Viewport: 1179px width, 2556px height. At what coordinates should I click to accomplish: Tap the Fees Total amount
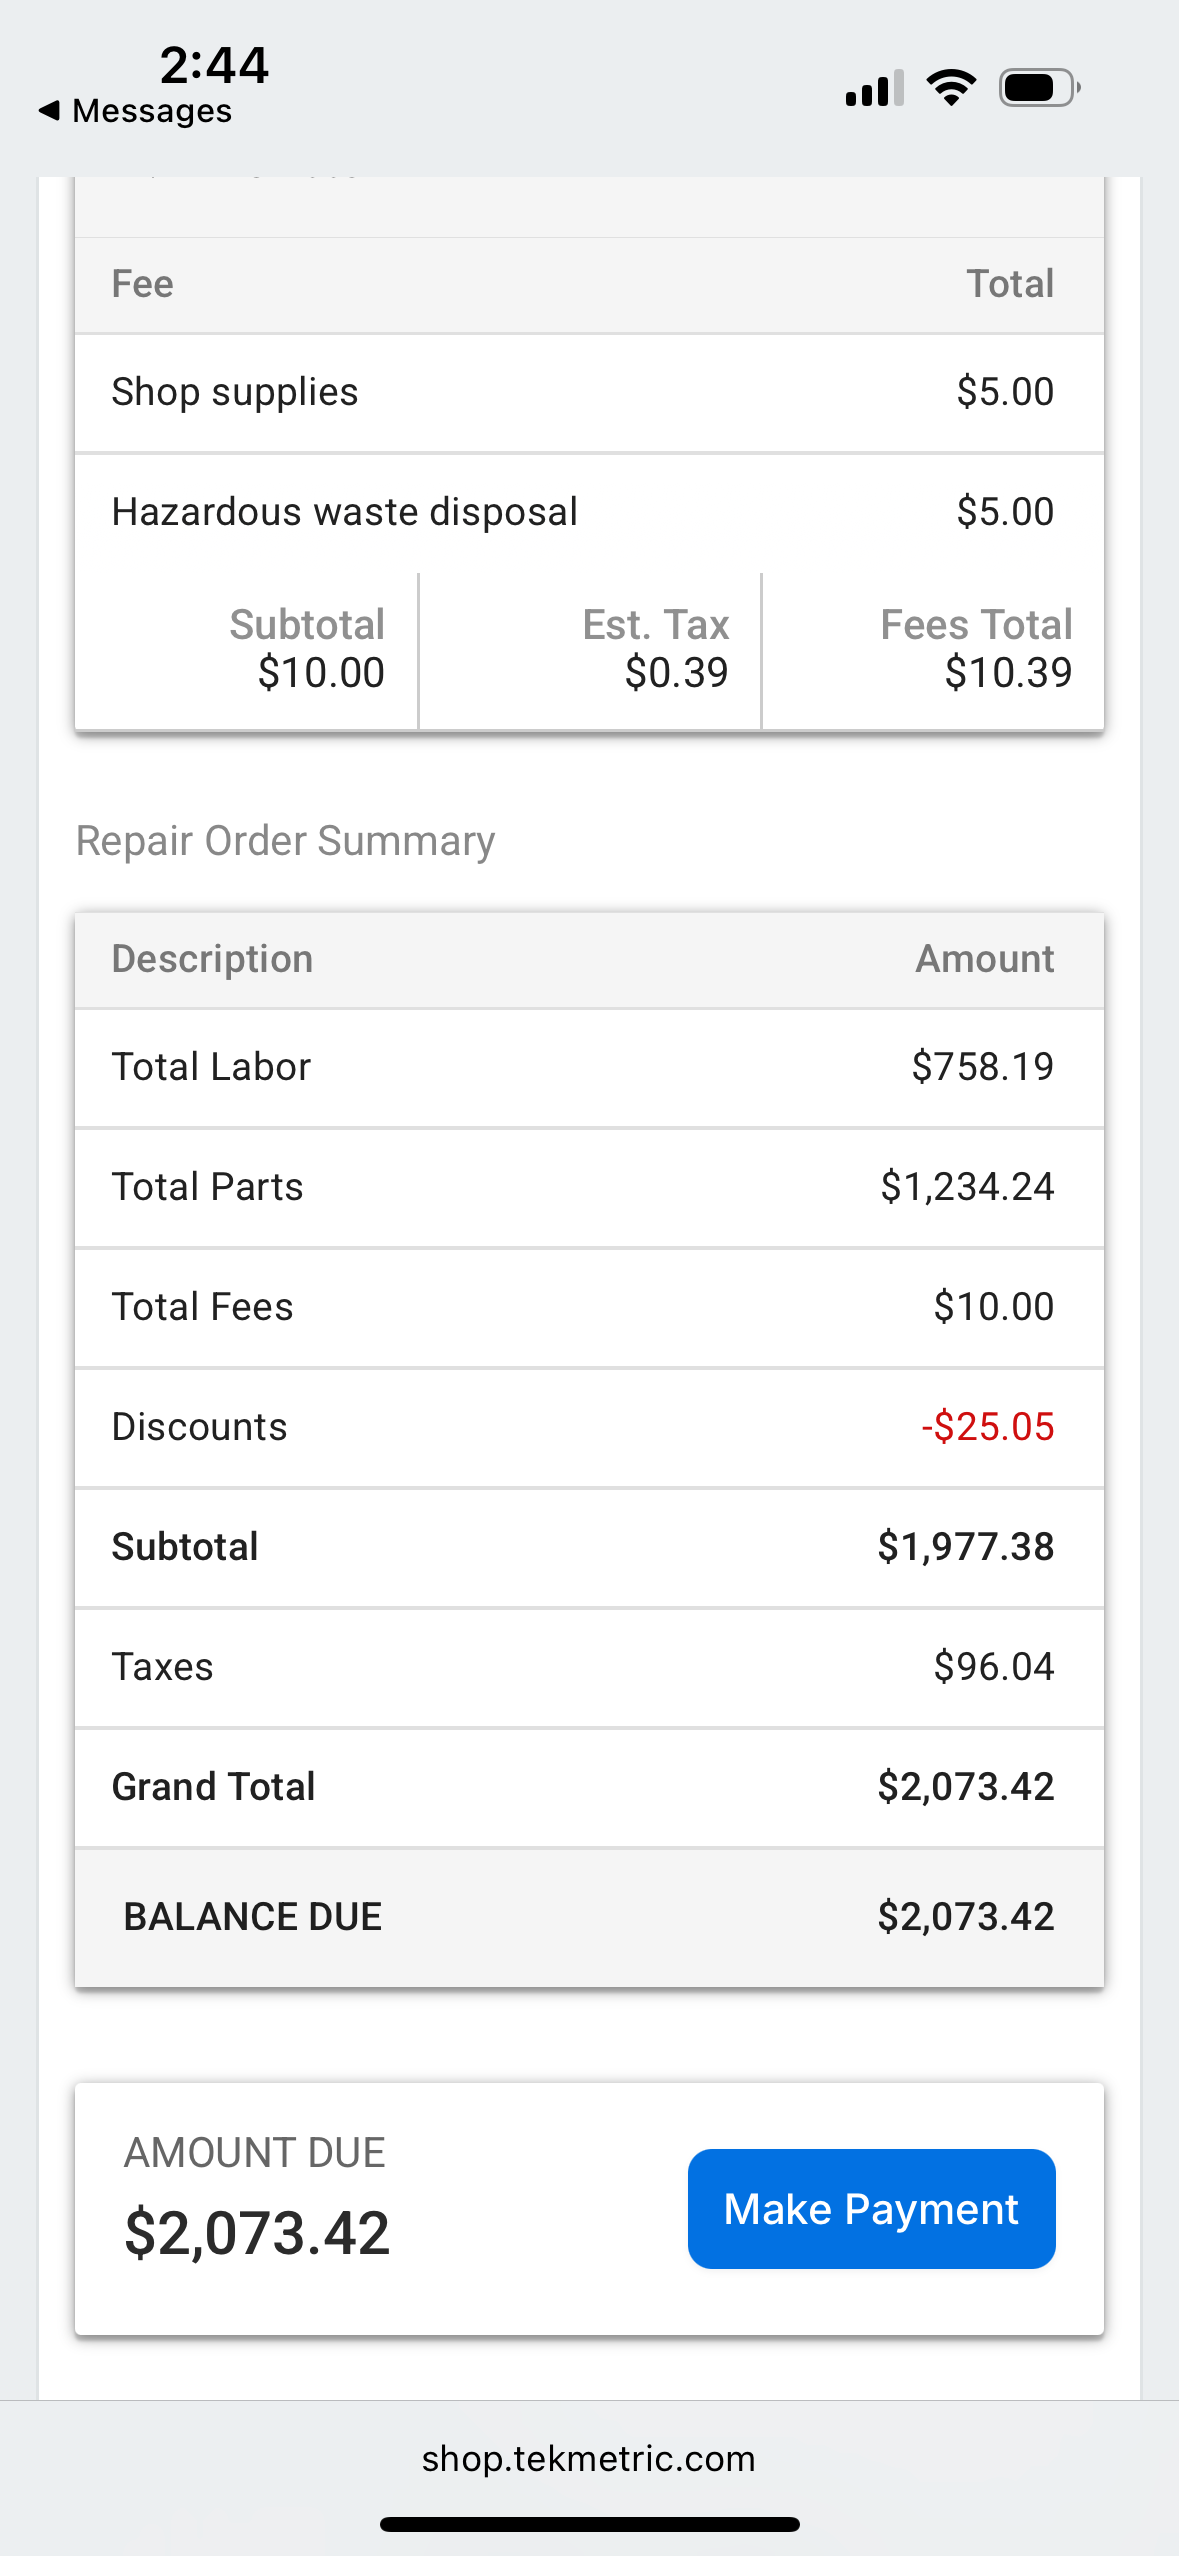[x=1007, y=672]
